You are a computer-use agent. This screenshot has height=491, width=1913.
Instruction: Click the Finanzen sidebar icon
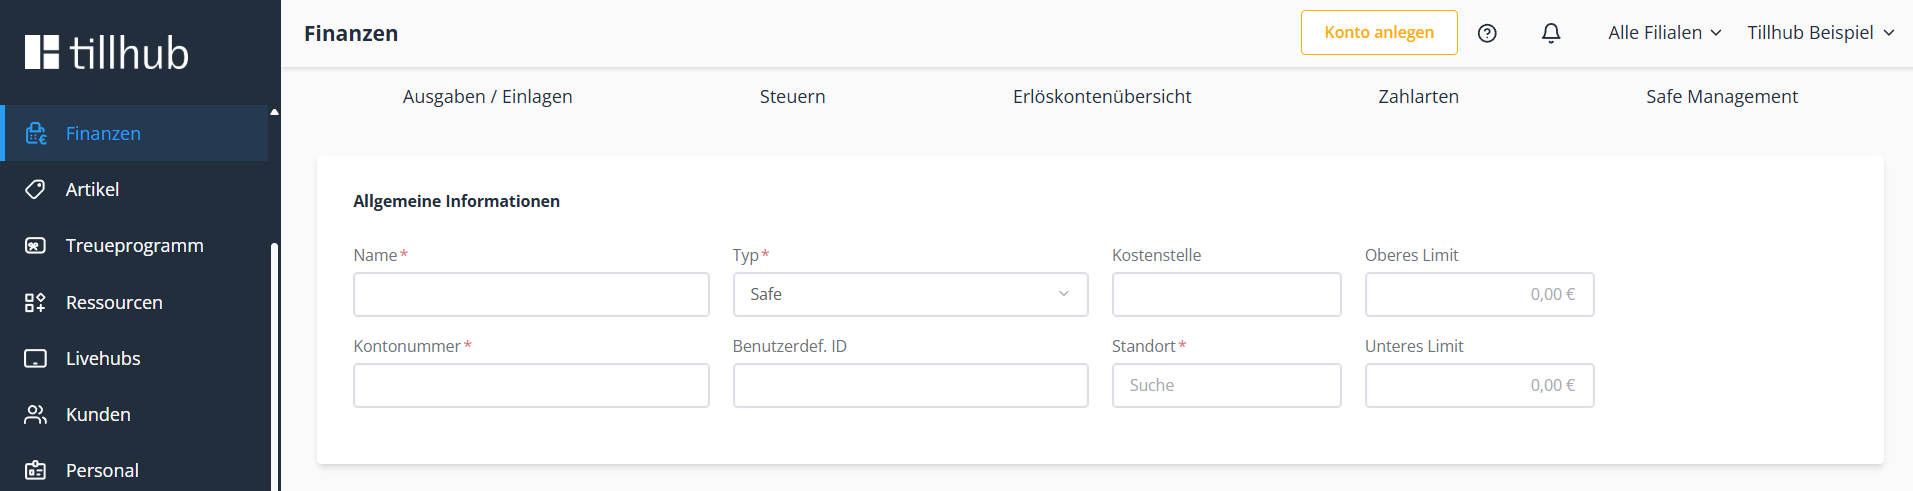[36, 134]
